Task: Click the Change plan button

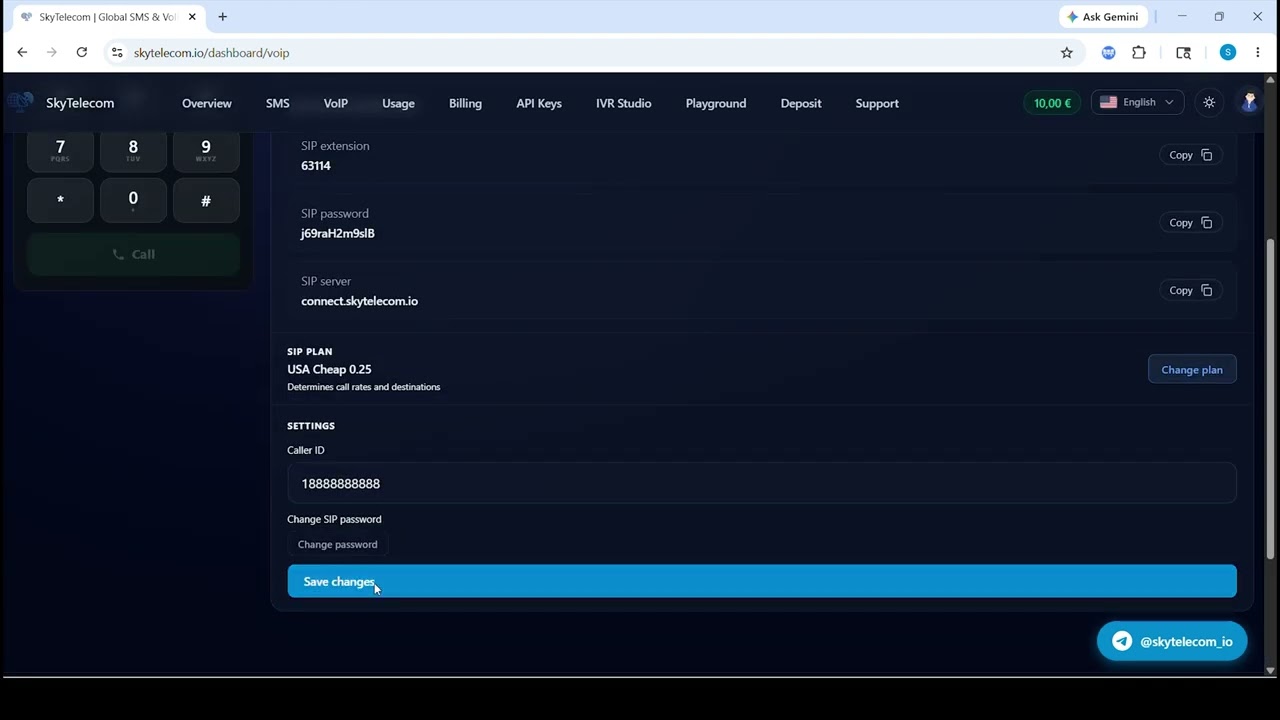Action: point(1192,370)
